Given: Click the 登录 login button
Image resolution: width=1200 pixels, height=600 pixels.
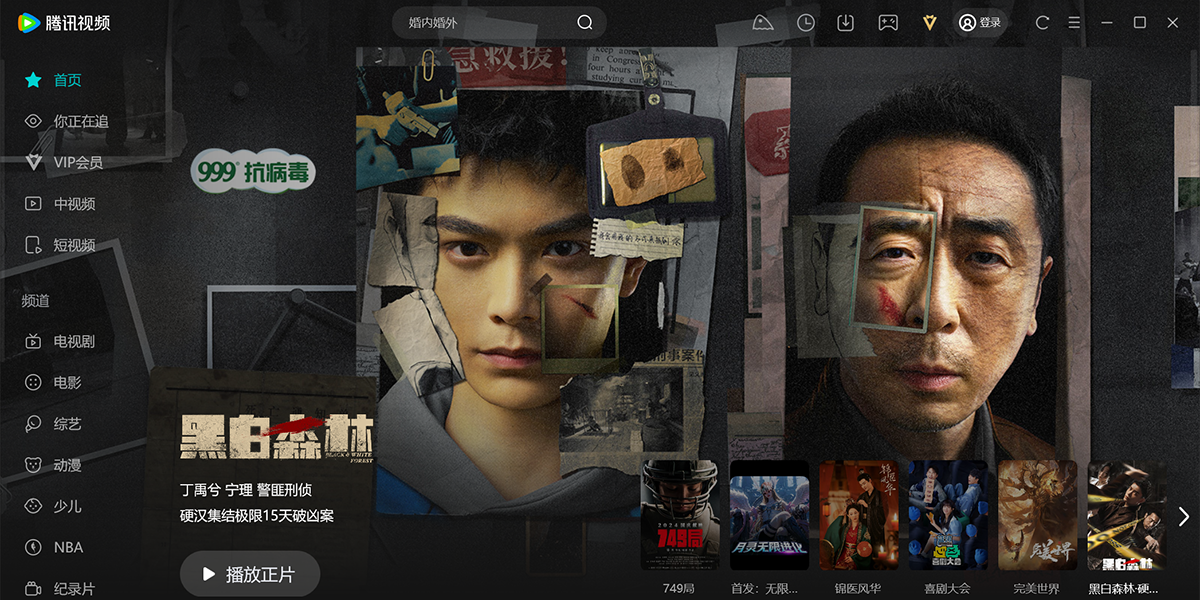Looking at the screenshot, I should tap(979, 22).
